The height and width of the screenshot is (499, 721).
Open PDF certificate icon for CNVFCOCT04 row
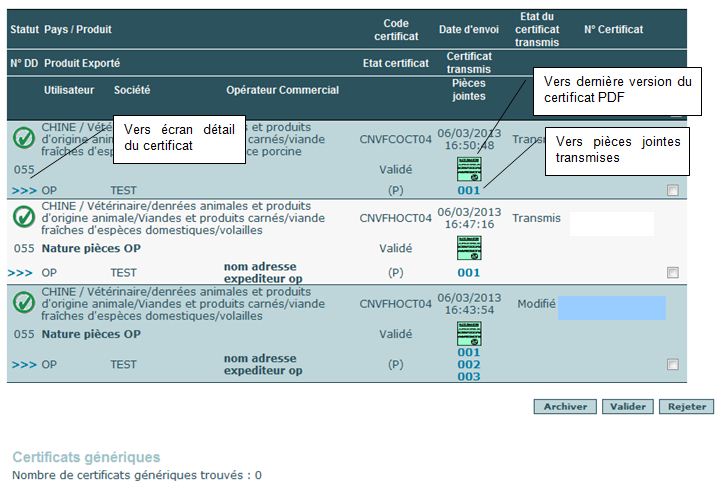point(469,169)
